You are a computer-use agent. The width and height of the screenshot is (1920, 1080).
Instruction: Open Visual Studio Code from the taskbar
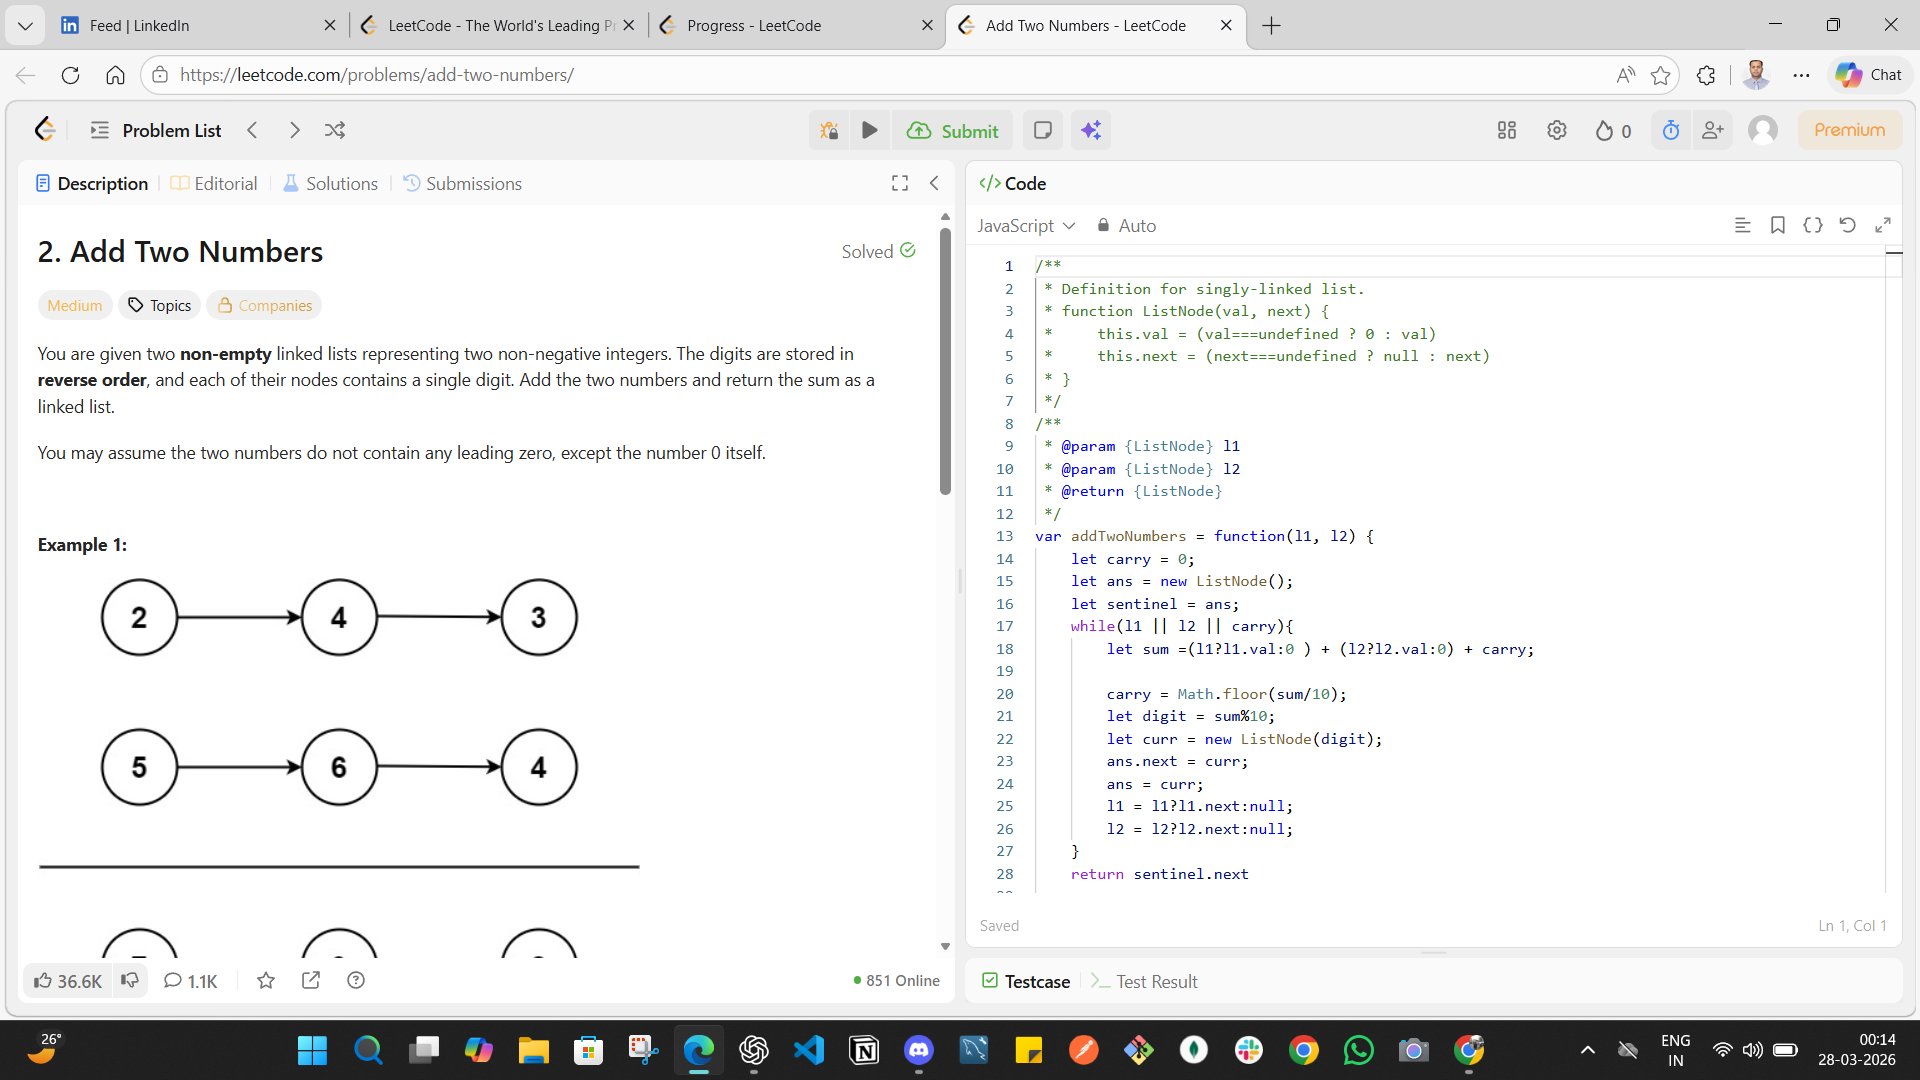point(808,1050)
